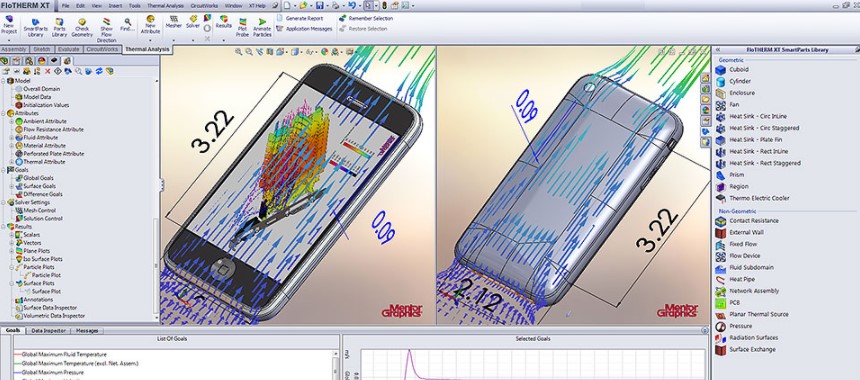
Task: Select the Fan SmartPart icon
Action: 721,105
